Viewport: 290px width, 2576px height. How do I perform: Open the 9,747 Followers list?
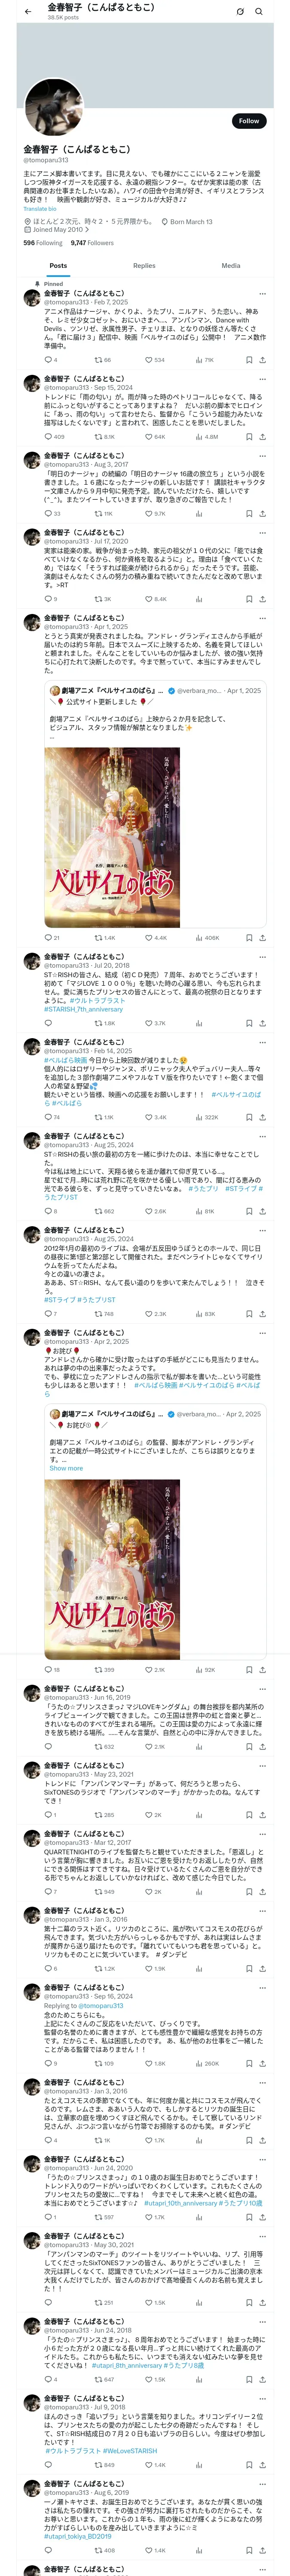pos(92,243)
